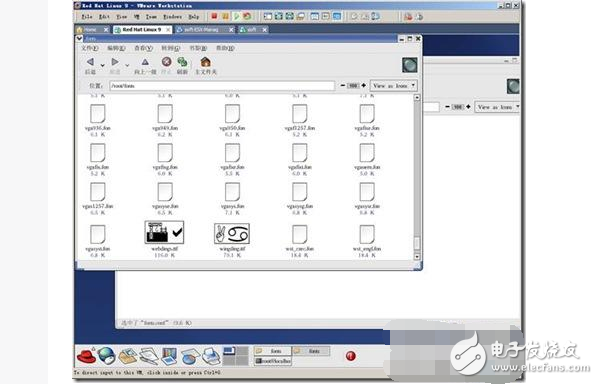
Task: Select the webdings.ttf font thumbnail
Action: tap(164, 232)
